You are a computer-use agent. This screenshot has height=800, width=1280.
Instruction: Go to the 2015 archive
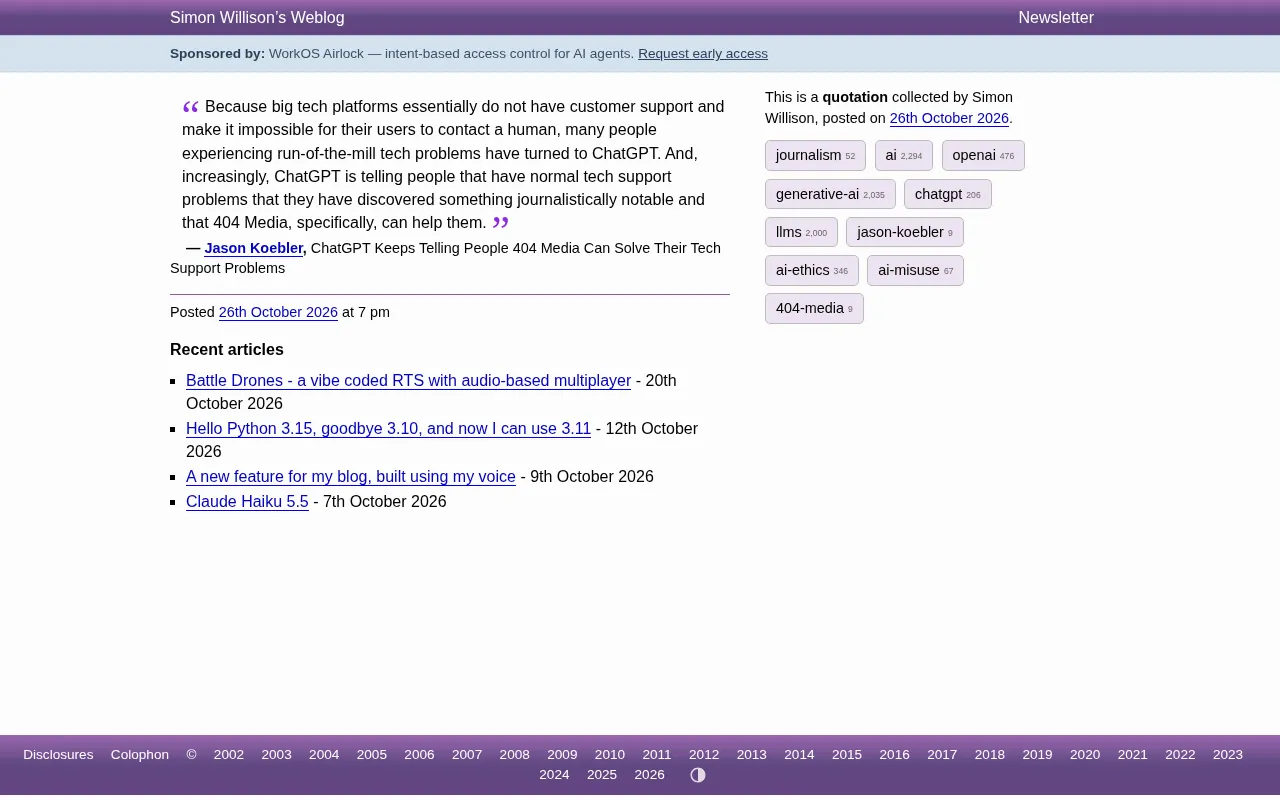(x=847, y=755)
